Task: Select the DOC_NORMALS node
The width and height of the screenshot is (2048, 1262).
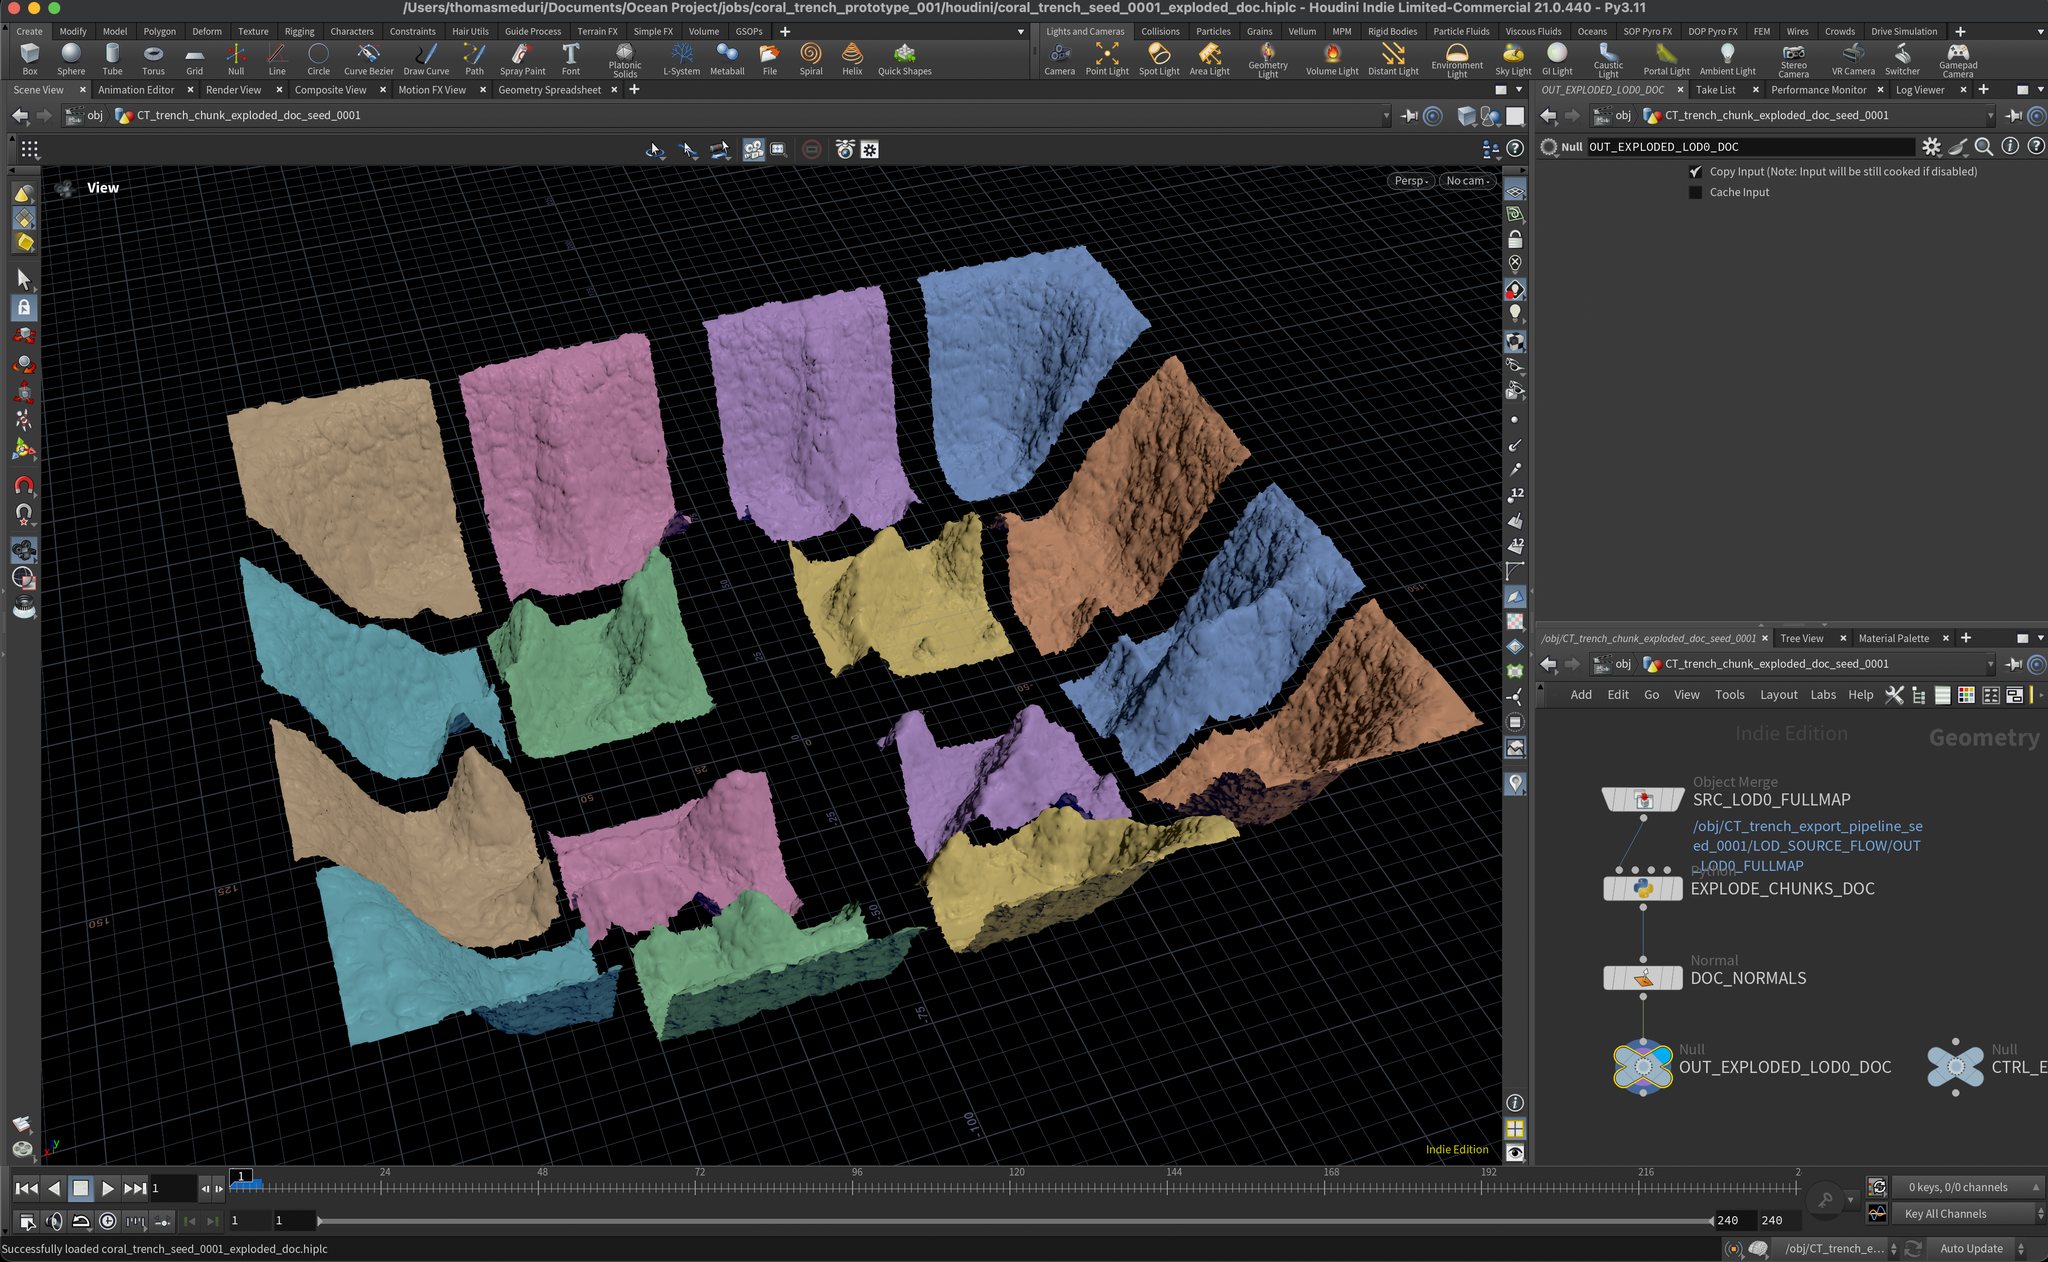Action: (x=1642, y=978)
